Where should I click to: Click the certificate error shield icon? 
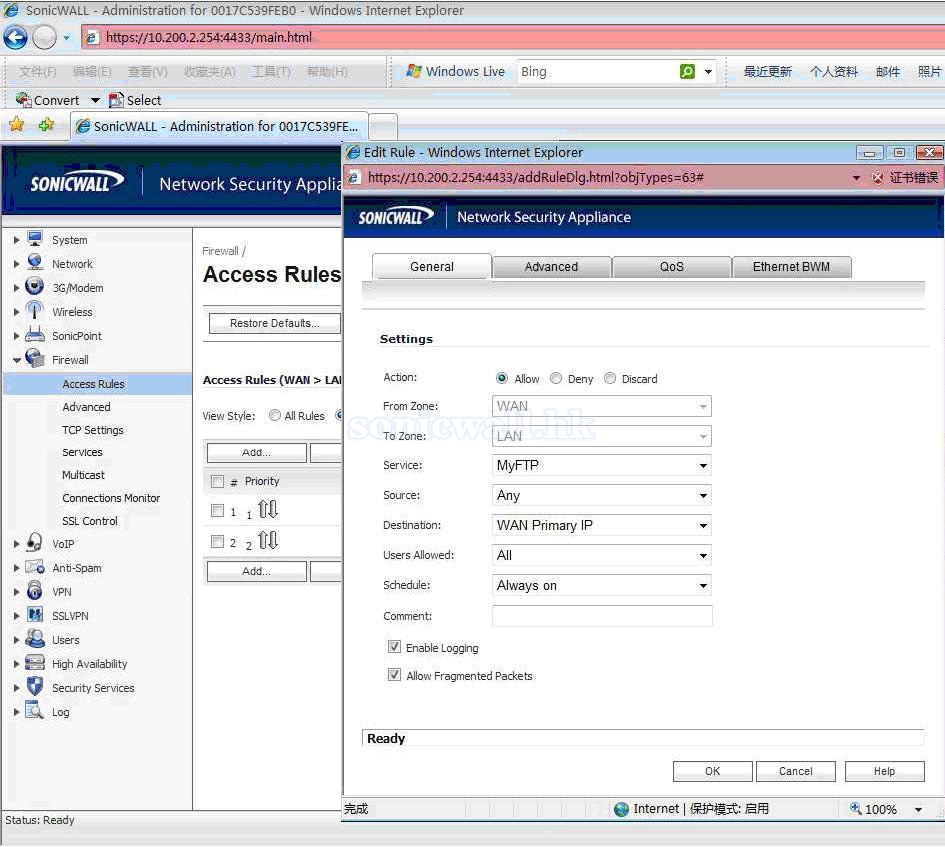pyautogui.click(x=878, y=178)
